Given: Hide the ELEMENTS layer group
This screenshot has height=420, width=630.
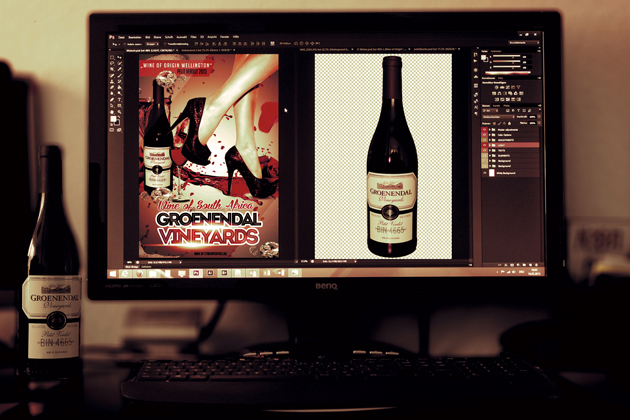Looking at the screenshot, I should (484, 156).
